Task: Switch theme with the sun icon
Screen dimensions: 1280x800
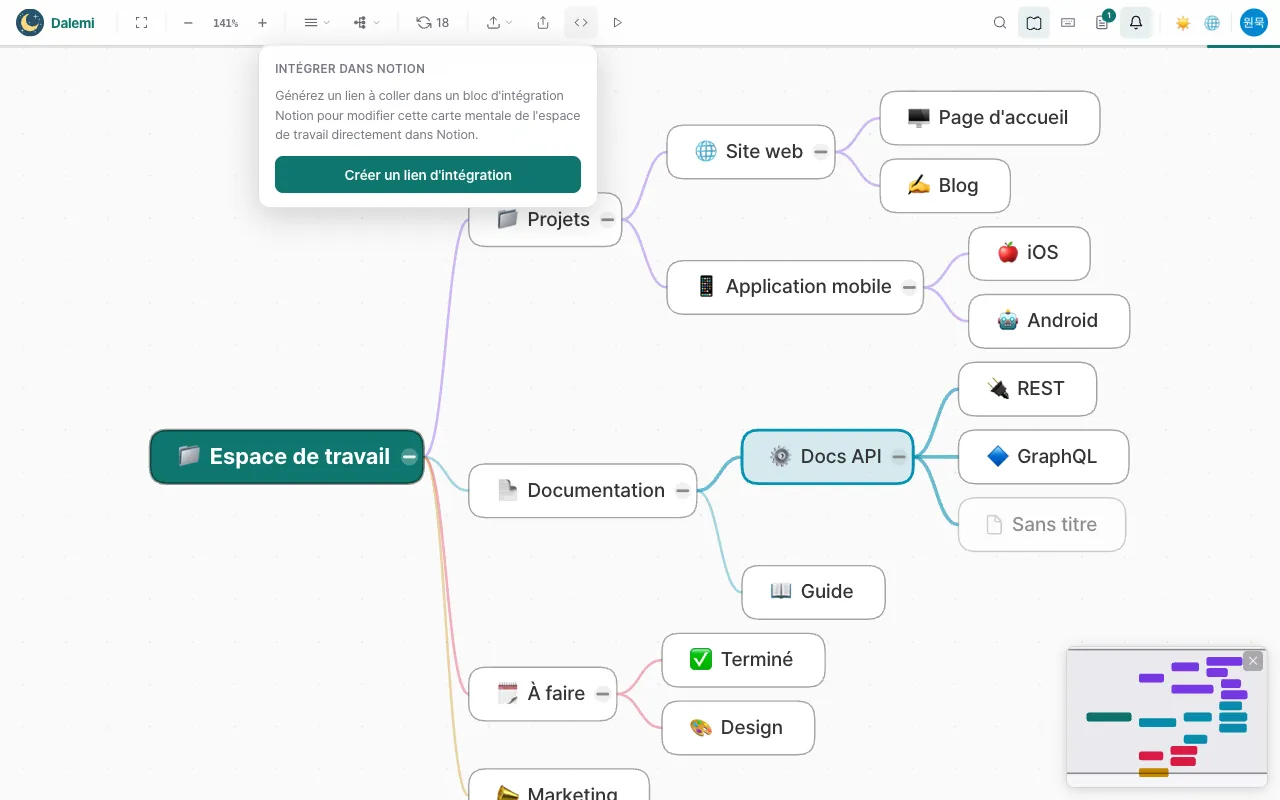Action: 1183,22
